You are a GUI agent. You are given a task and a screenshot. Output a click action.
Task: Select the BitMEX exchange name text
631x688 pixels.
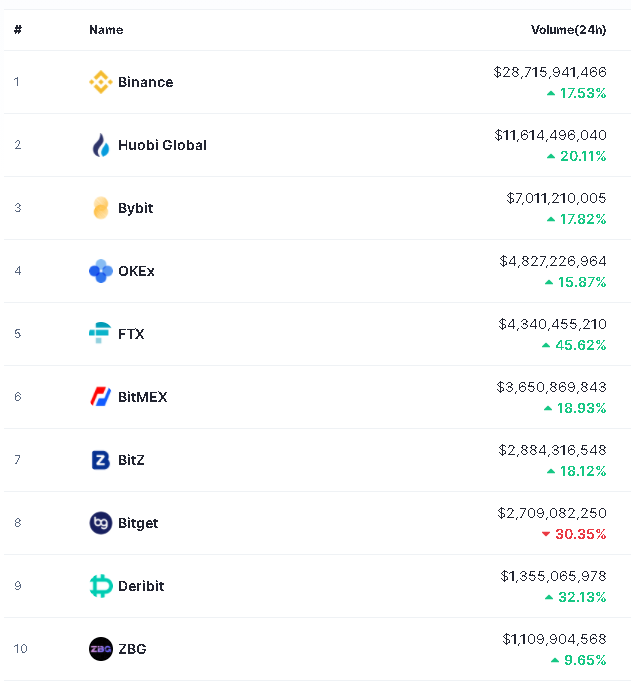pyautogui.click(x=143, y=397)
